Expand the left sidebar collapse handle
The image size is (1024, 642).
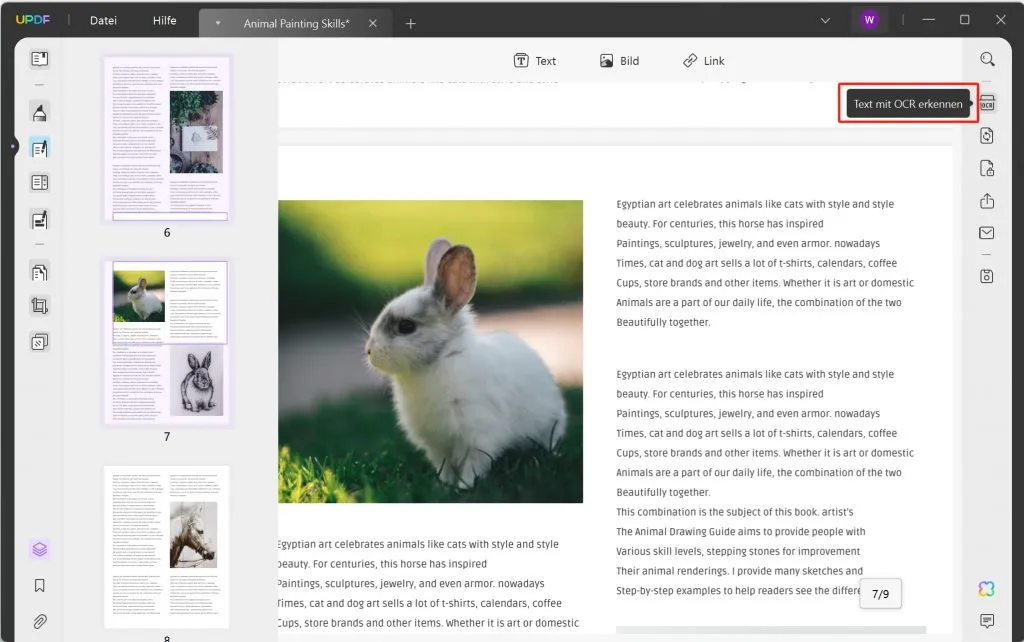point(12,147)
